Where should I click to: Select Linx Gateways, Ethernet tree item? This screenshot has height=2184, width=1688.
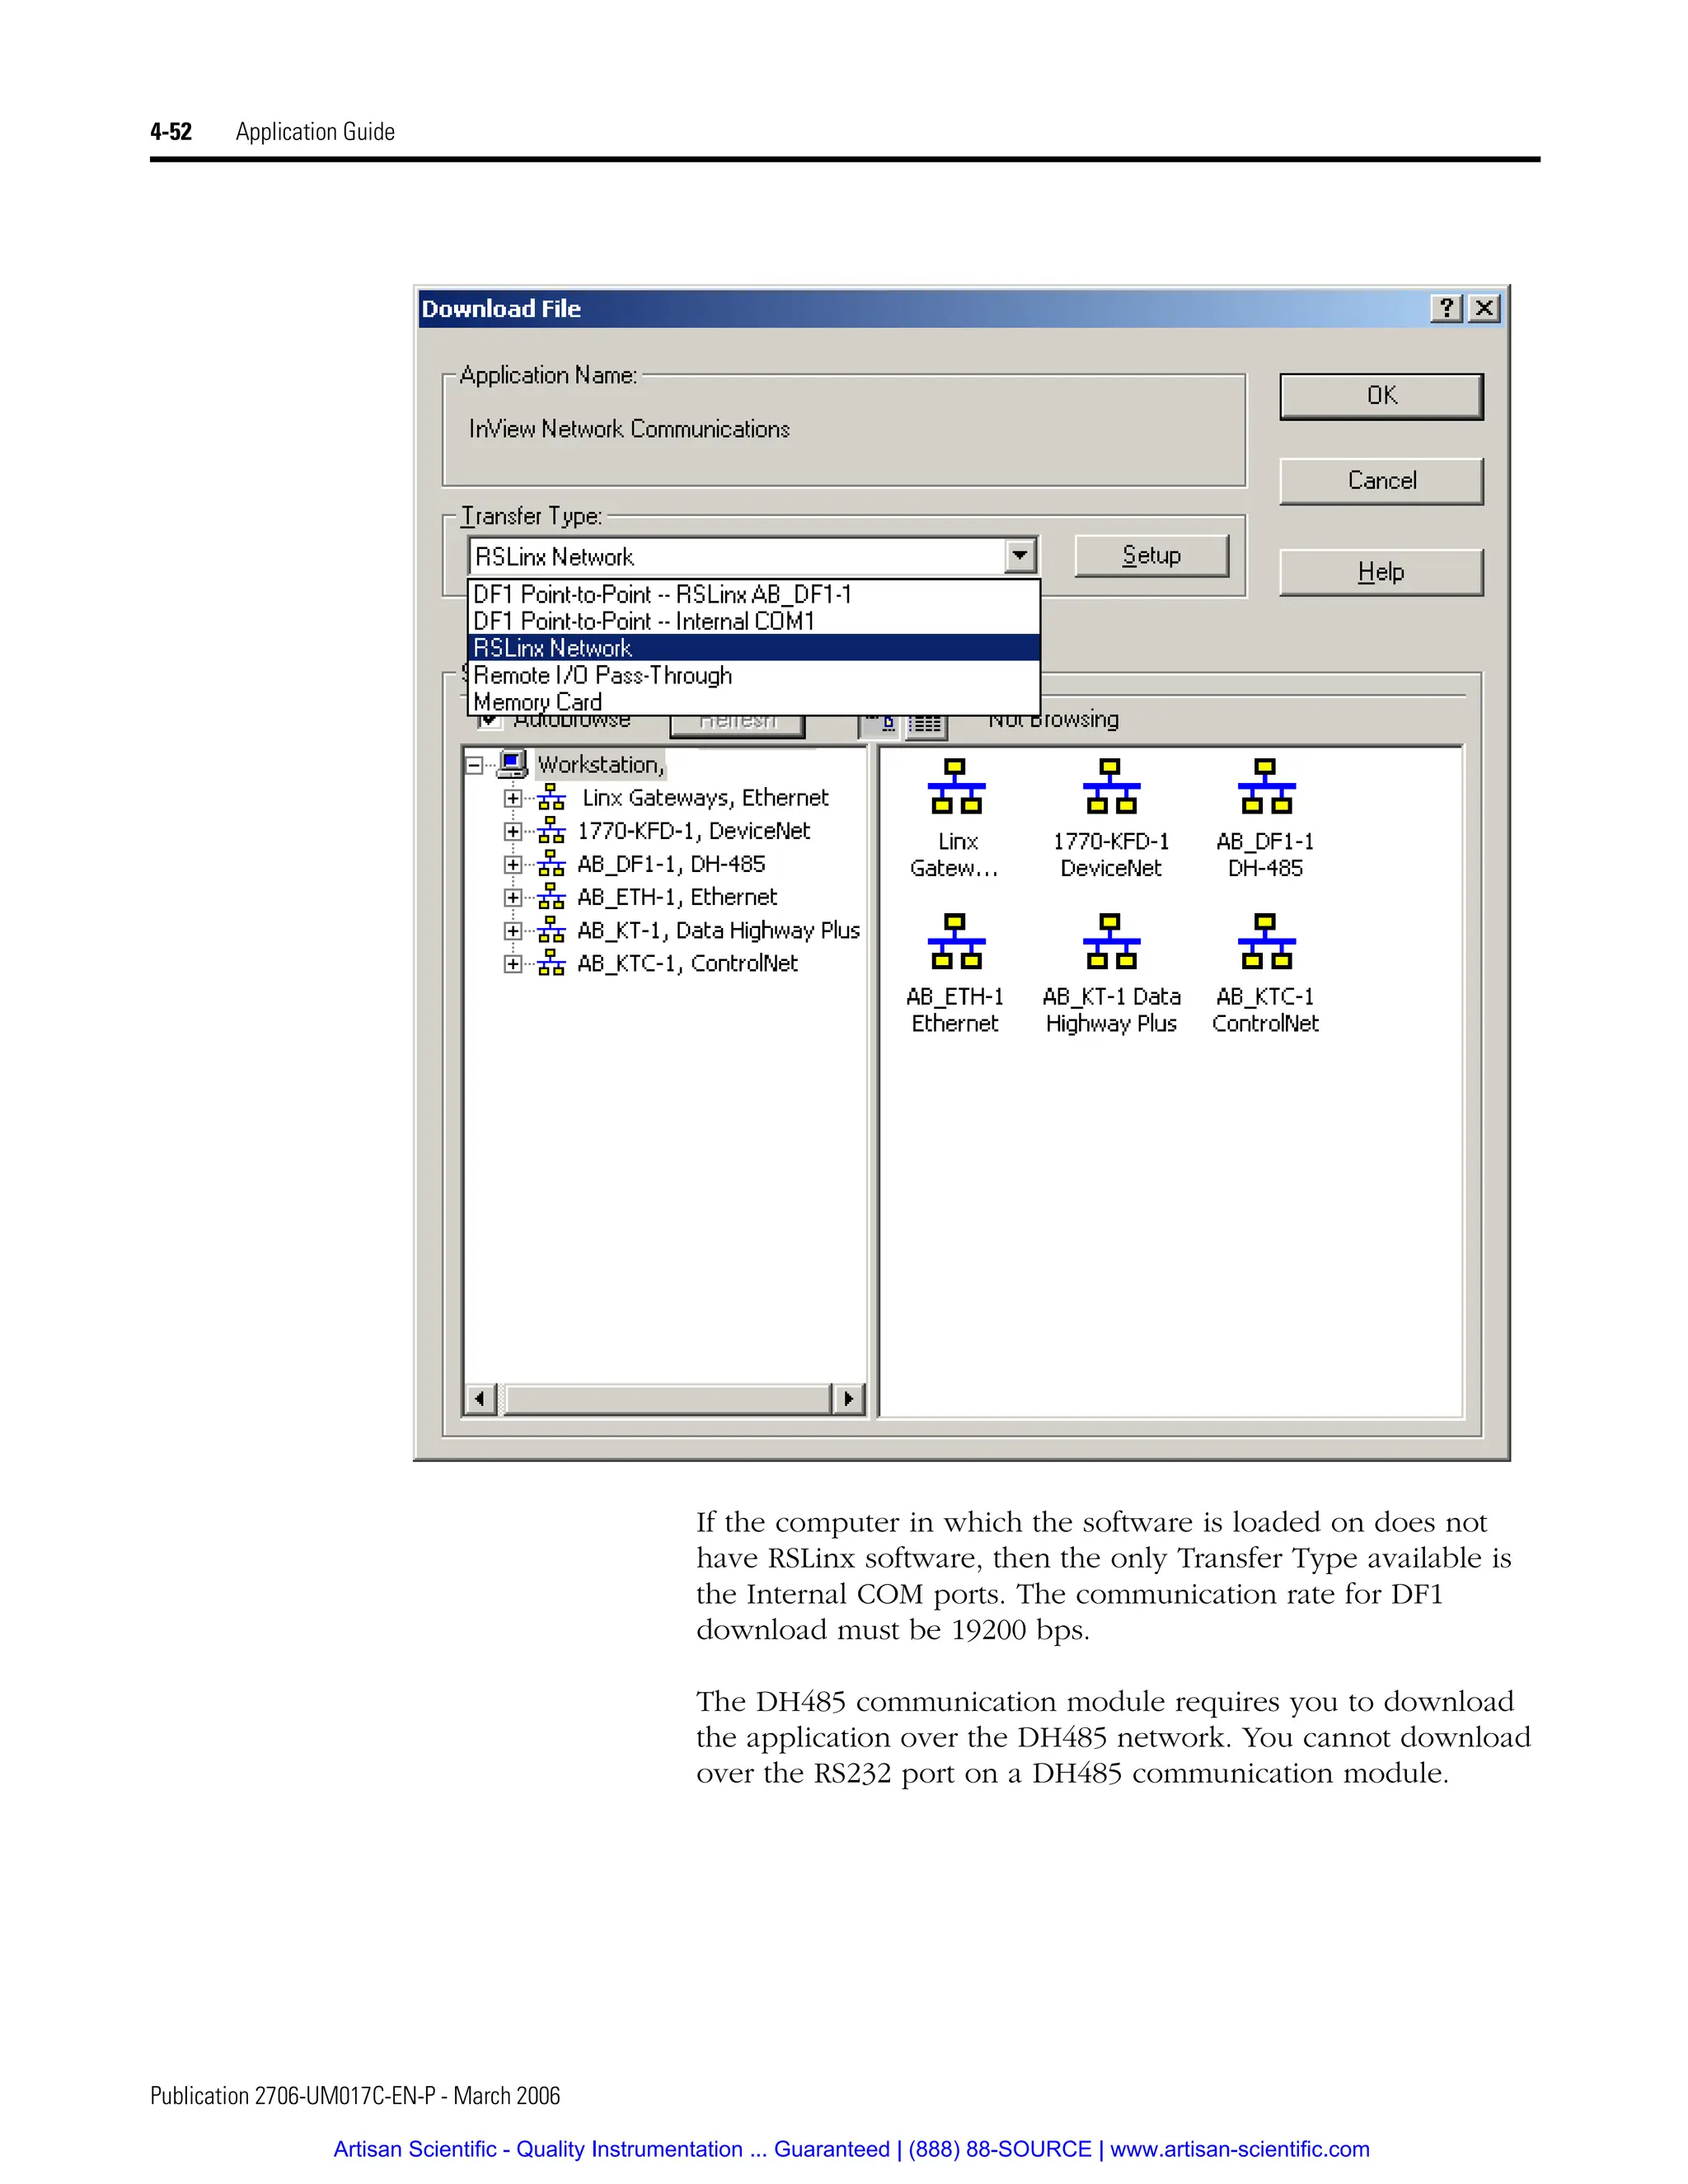tap(705, 798)
